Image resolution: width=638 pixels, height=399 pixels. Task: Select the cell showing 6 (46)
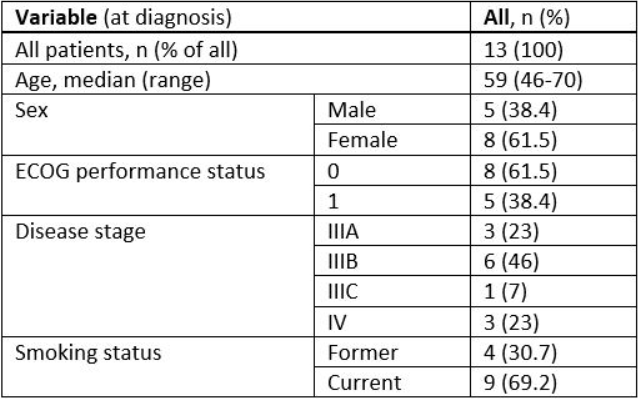tap(554, 261)
